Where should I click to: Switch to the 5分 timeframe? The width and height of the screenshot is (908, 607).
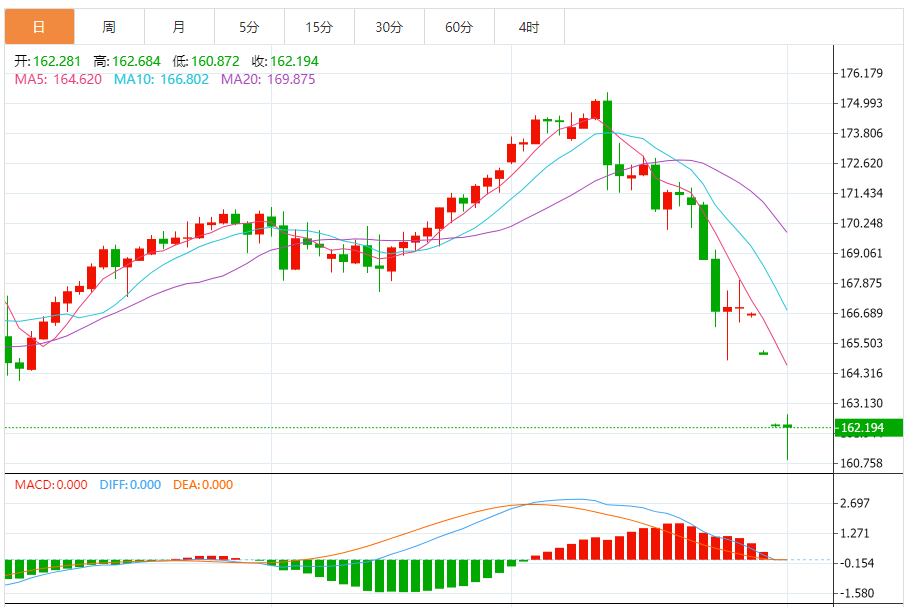click(249, 27)
